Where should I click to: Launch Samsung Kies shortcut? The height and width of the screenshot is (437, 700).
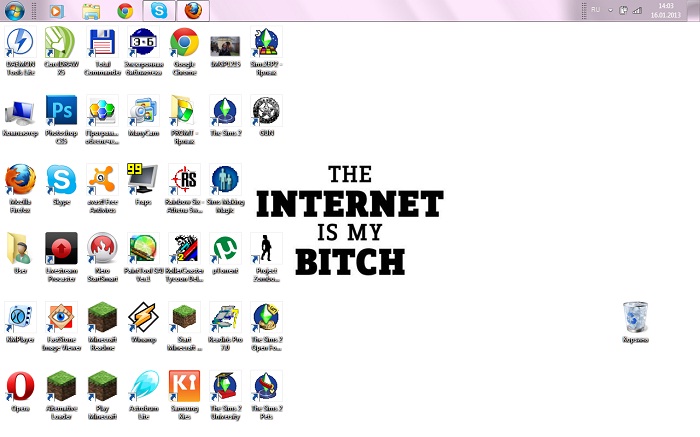click(184, 386)
